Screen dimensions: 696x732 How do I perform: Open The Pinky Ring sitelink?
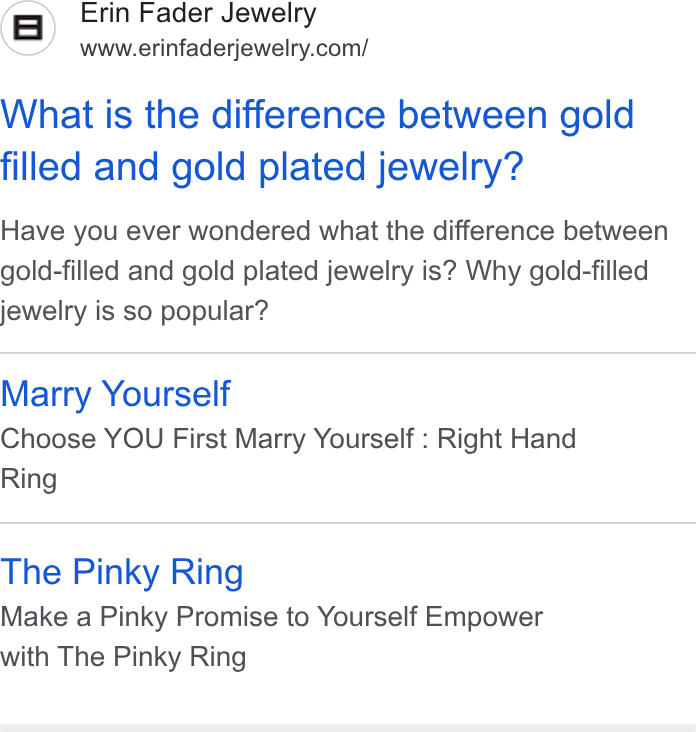click(122, 572)
